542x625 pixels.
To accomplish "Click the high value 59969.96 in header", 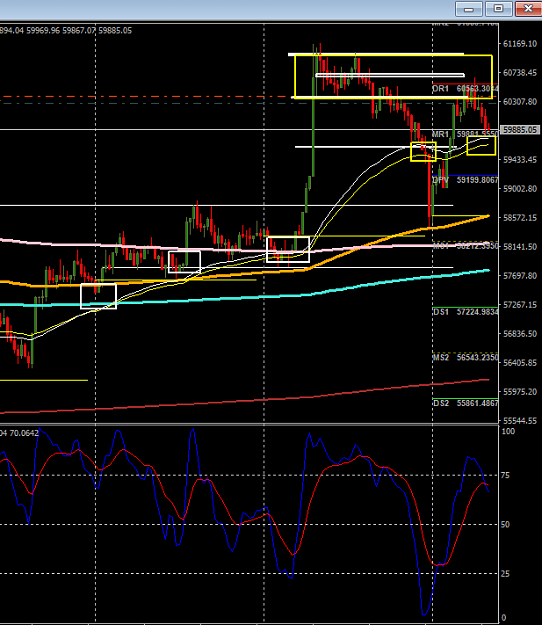I will (x=43, y=30).
